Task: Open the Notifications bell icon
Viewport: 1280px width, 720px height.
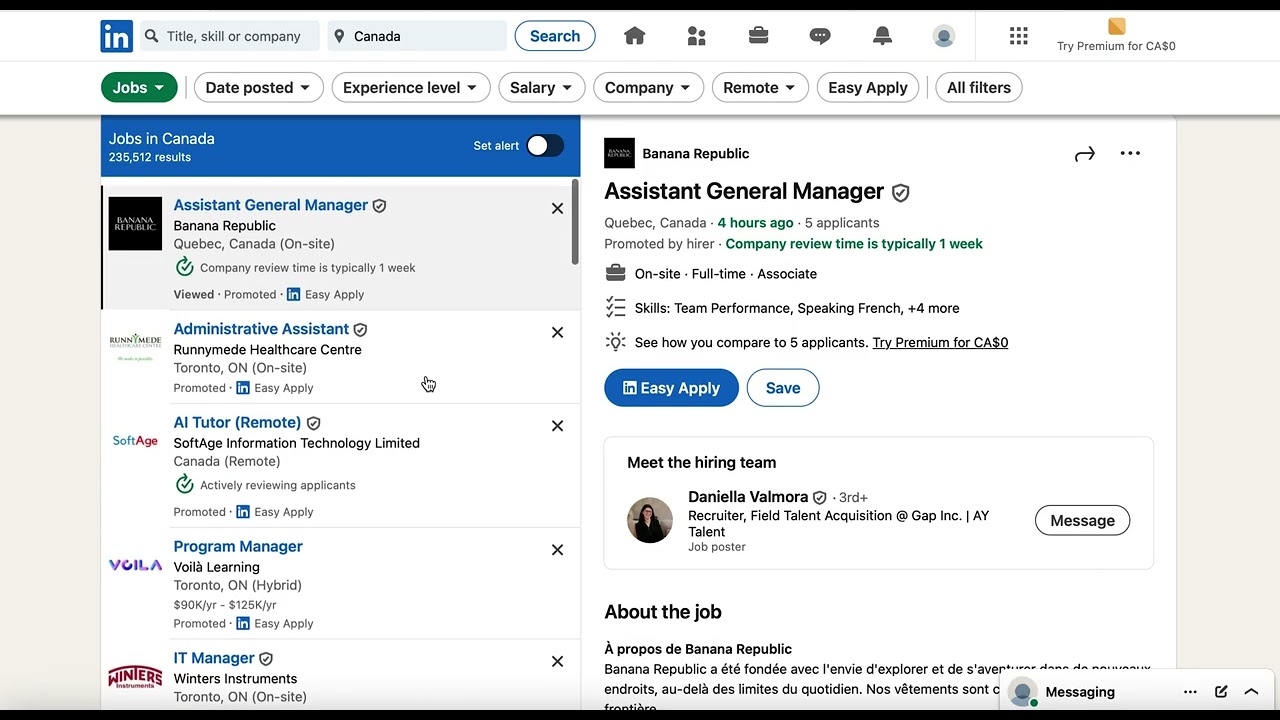Action: [882, 36]
